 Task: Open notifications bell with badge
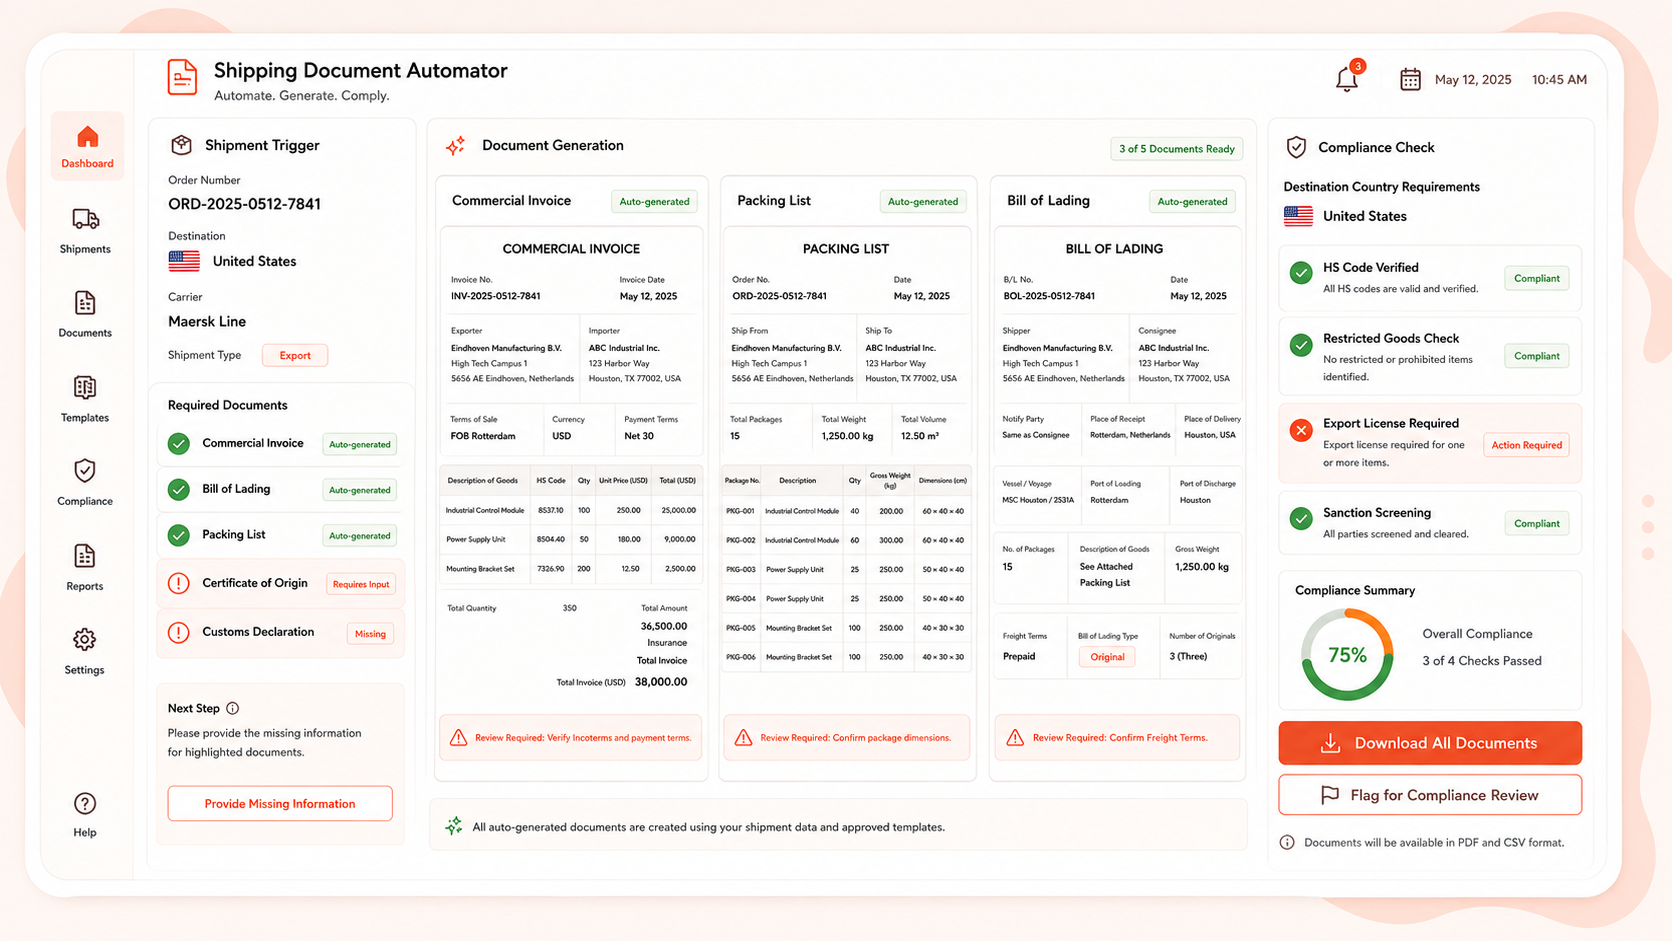click(x=1348, y=78)
